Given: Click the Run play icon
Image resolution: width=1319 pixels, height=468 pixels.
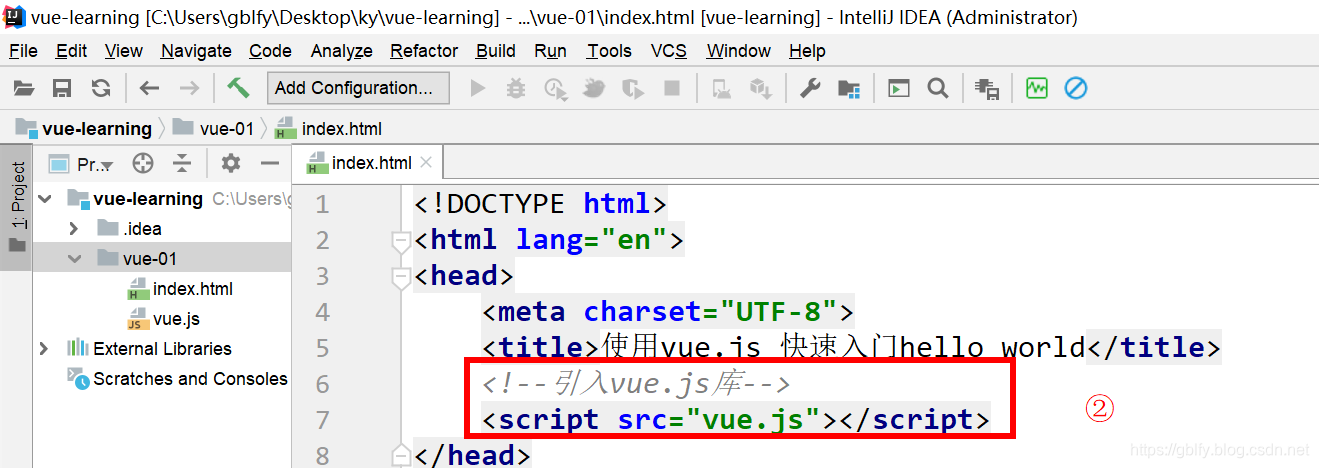Looking at the screenshot, I should pyautogui.click(x=478, y=89).
